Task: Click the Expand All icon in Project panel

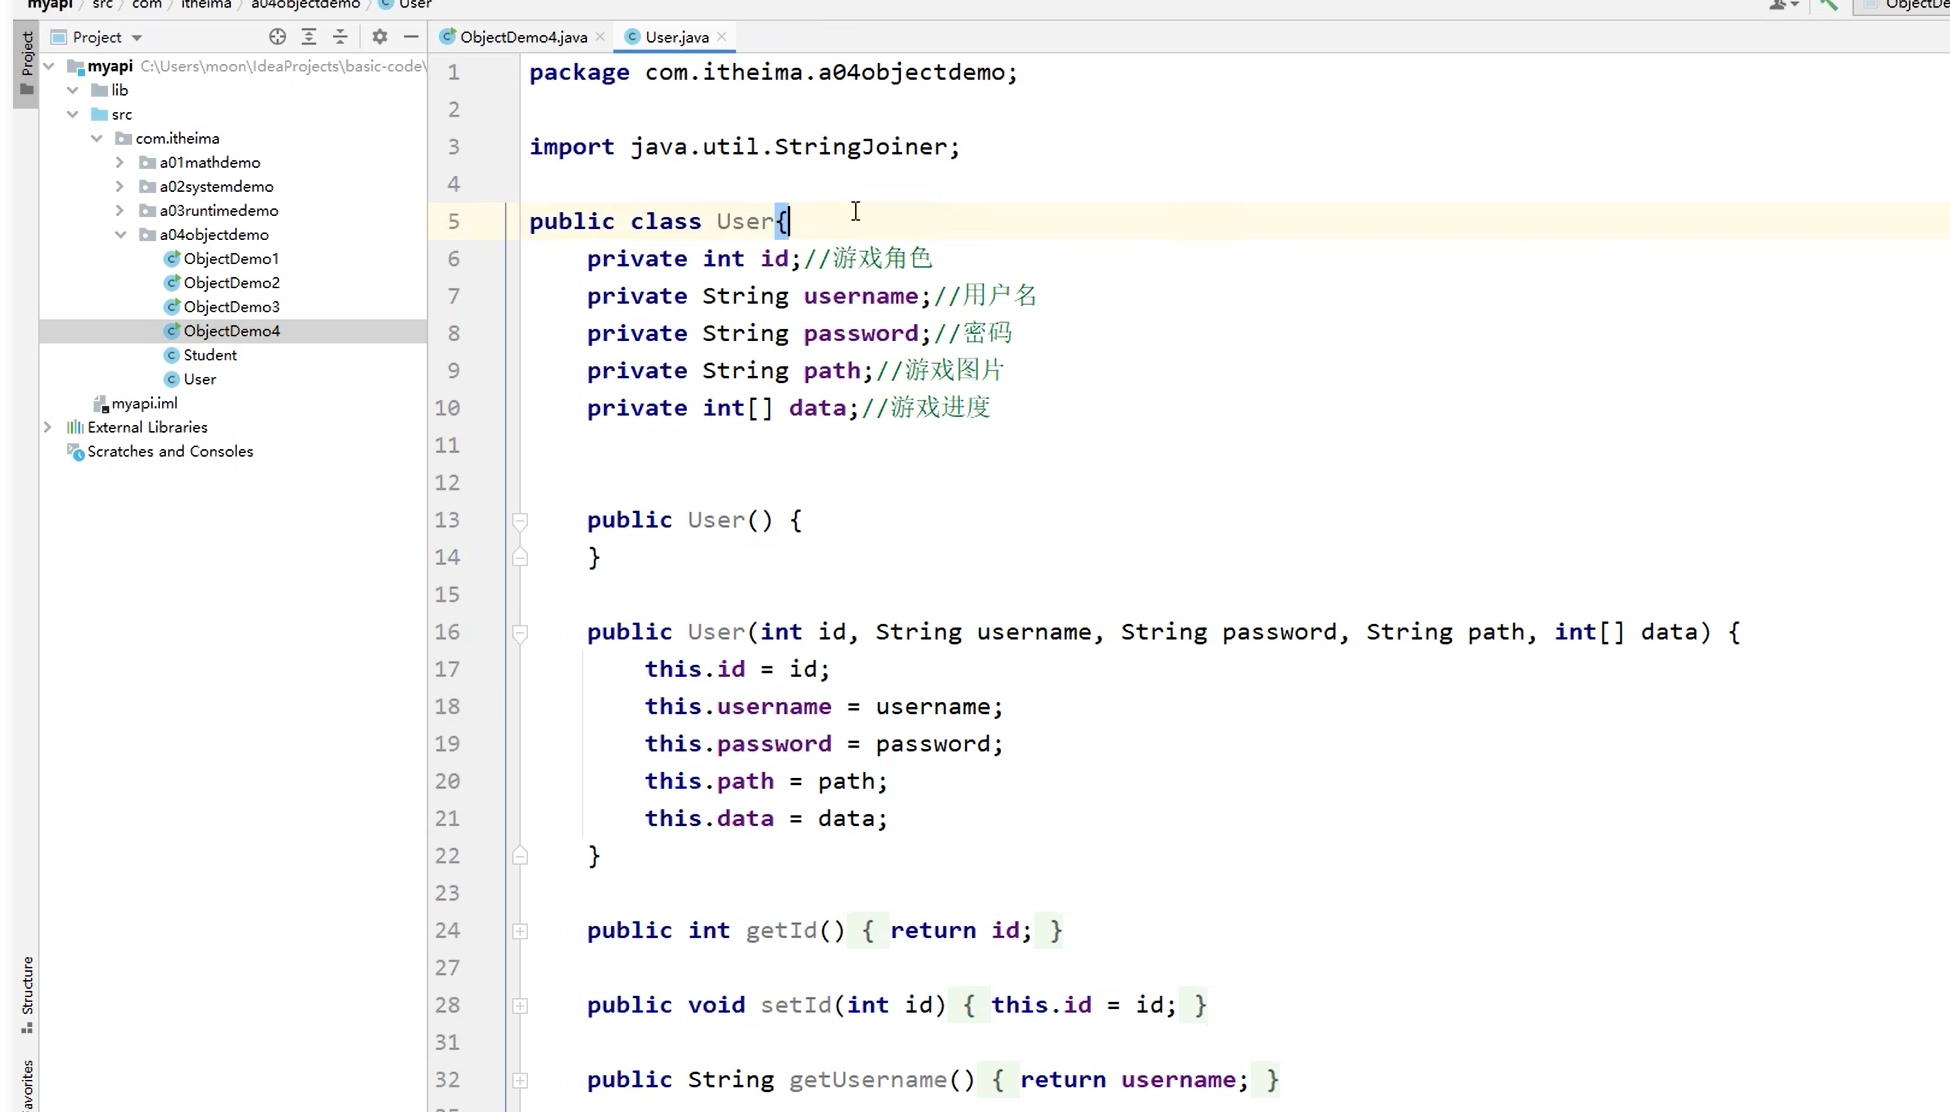Action: [309, 37]
